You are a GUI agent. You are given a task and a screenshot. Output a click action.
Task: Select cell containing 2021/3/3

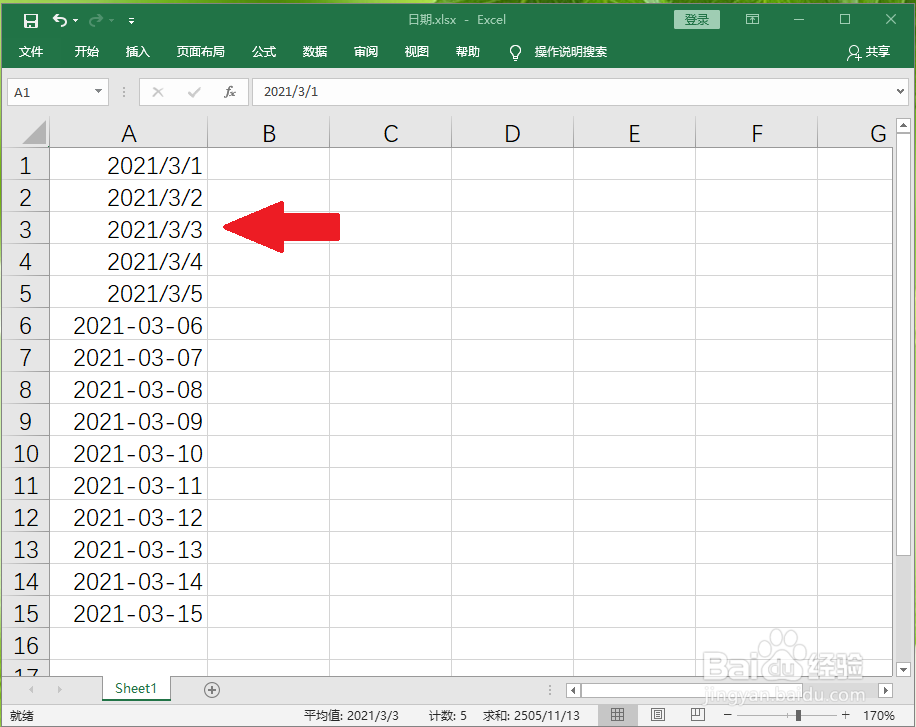129,230
